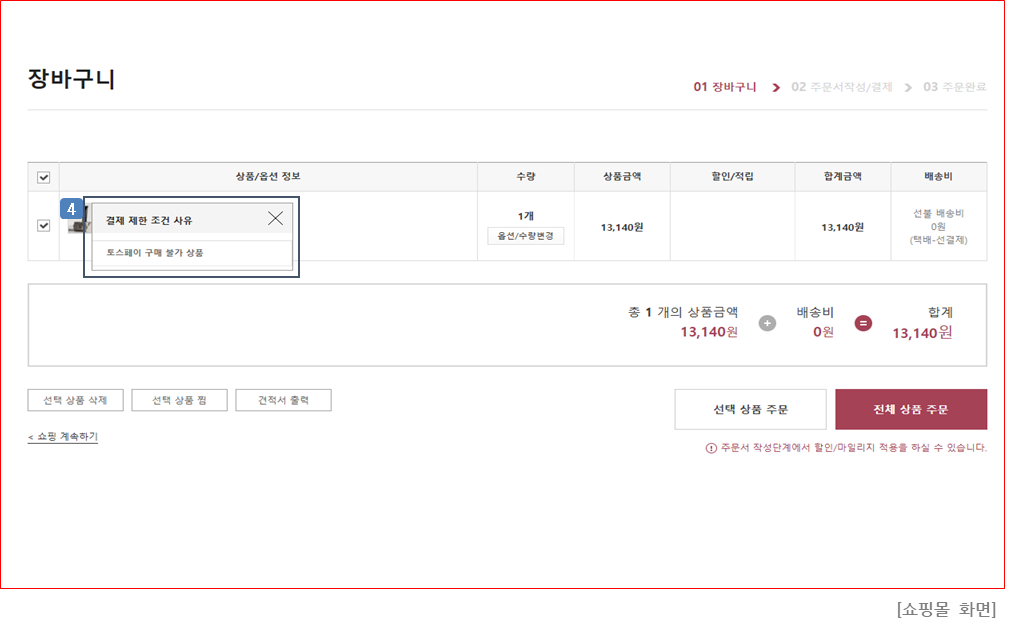Image resolution: width=1010 pixels, height=635 pixels.
Task: Click the 전체 상품 주문 button
Action: tap(911, 409)
